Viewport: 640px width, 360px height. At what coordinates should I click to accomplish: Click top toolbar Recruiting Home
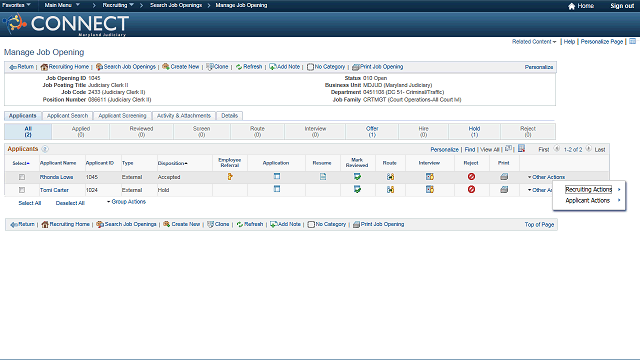pyautogui.click(x=65, y=67)
